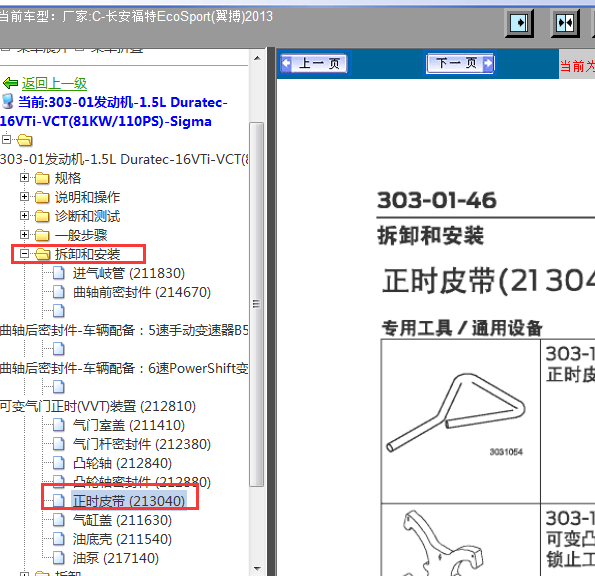Click the folder icon beside 一般步骤
Viewport: 595px width, 576px height.
pyautogui.click(x=42, y=235)
